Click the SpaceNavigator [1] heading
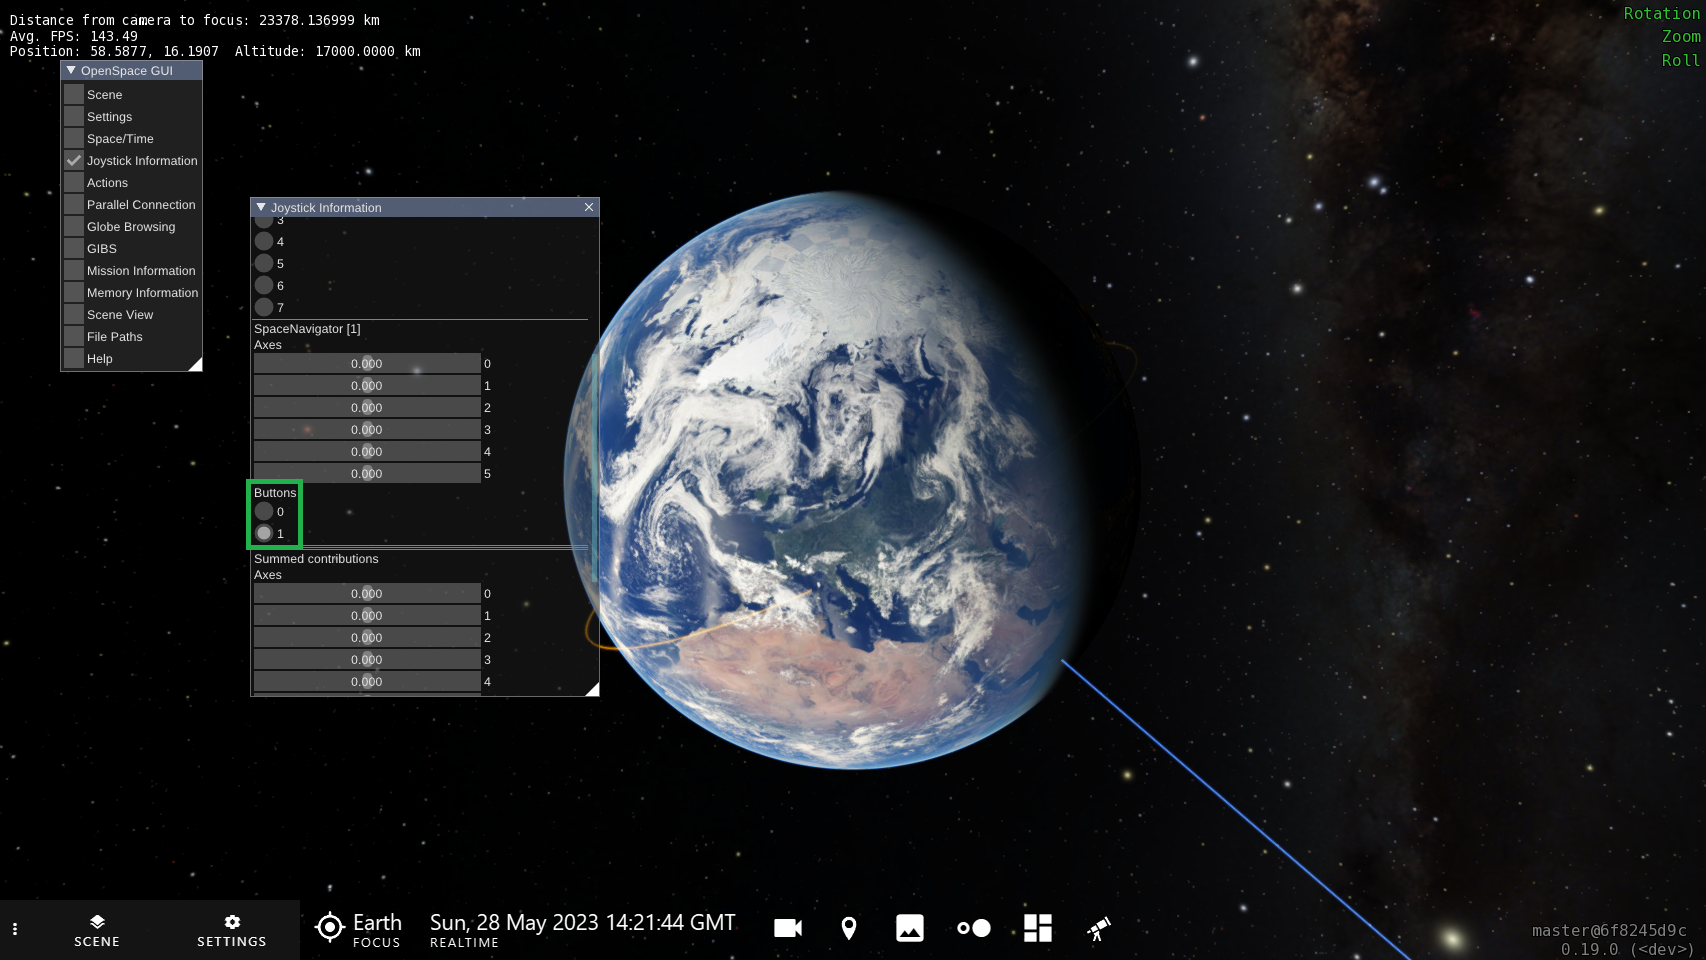Viewport: 1706px width, 960px height. click(x=307, y=328)
